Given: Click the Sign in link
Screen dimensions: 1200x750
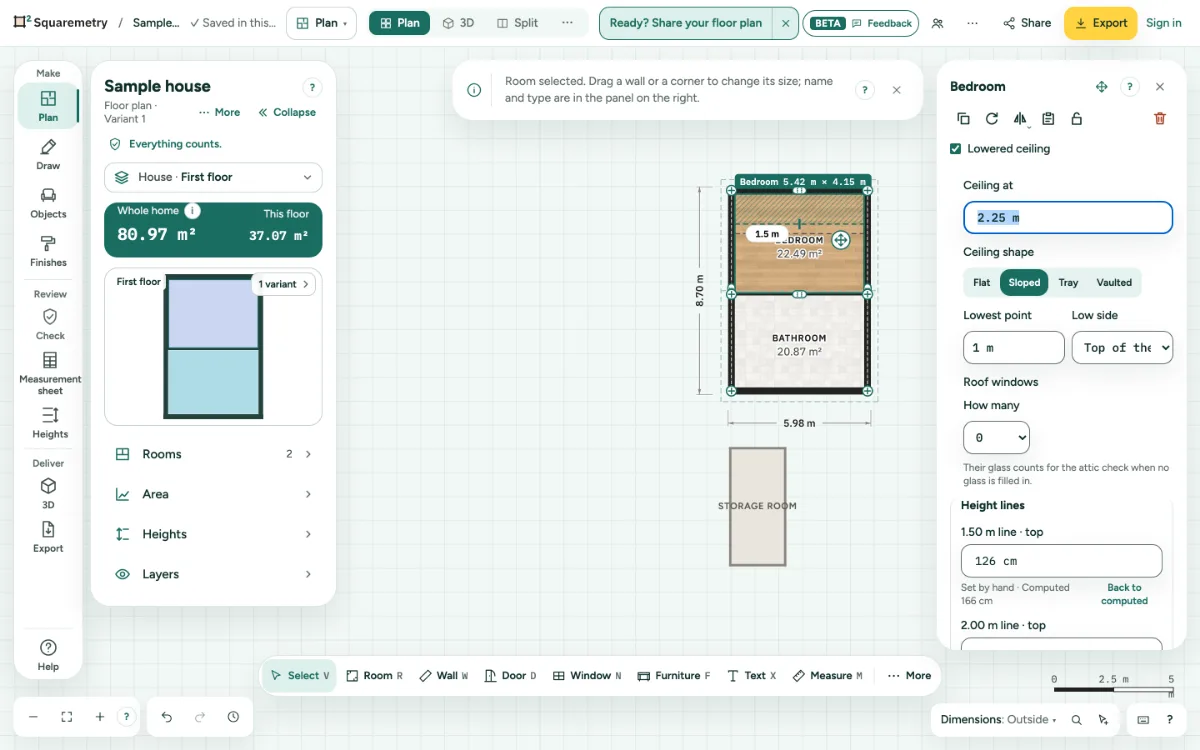Looking at the screenshot, I should click(1163, 23).
